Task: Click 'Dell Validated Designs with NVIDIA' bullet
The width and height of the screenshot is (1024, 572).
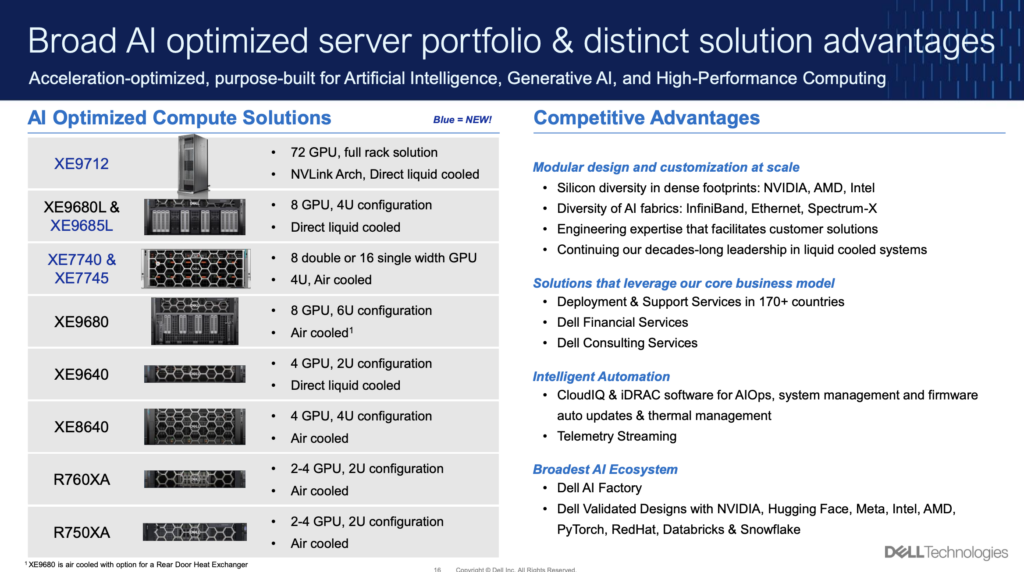Action: tap(756, 519)
